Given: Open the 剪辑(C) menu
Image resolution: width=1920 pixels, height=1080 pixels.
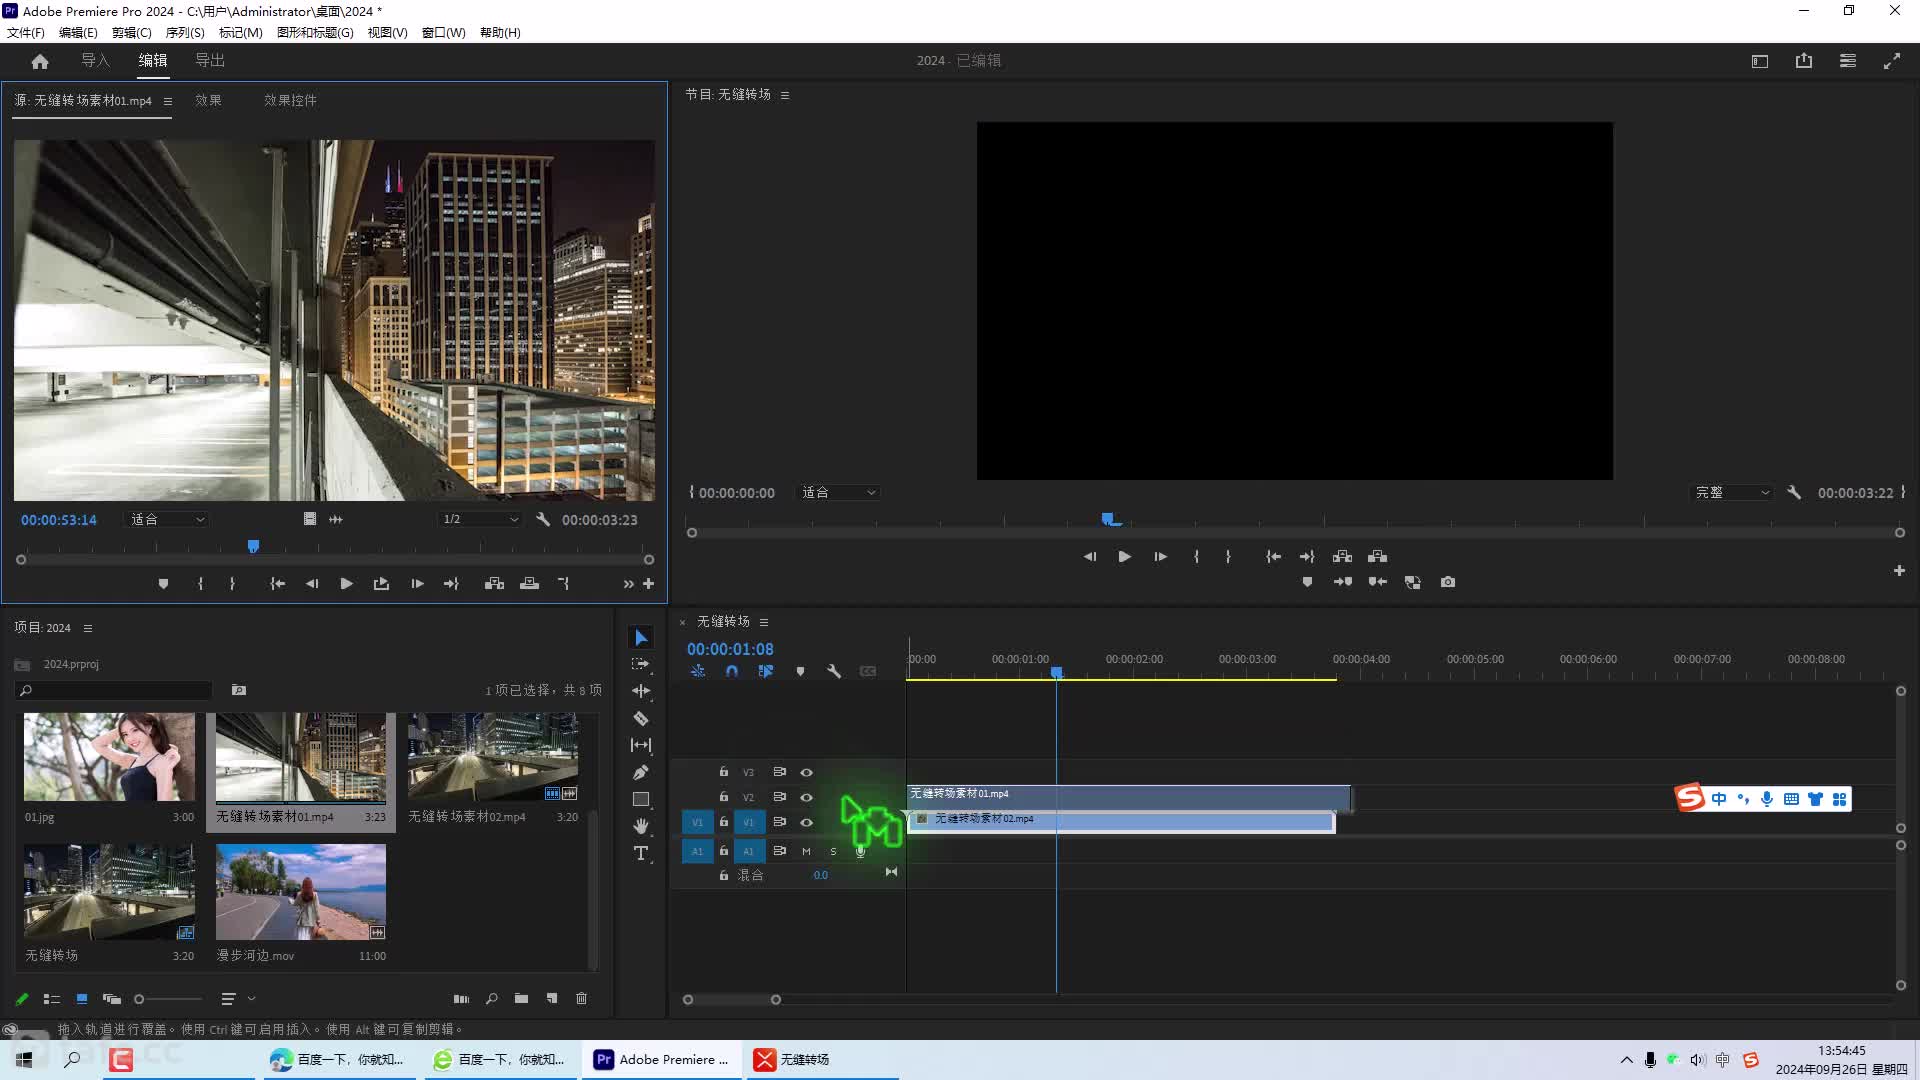Looking at the screenshot, I should [x=132, y=32].
